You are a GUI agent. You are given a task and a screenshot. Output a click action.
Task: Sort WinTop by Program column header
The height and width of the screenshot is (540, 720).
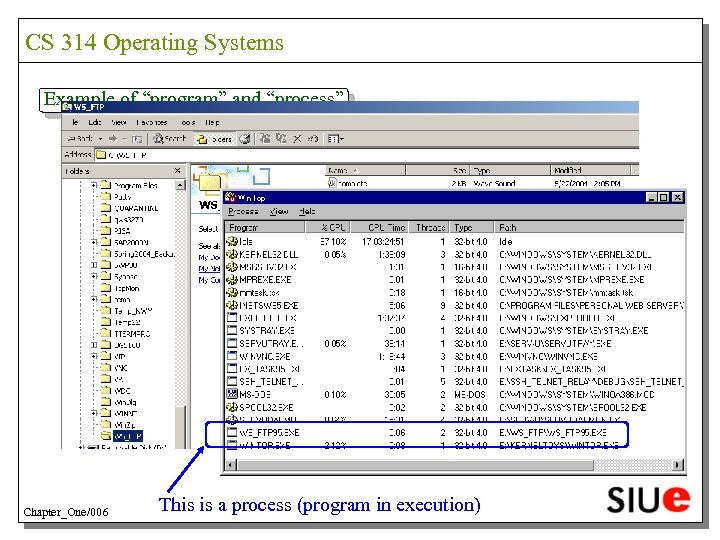pos(265,227)
